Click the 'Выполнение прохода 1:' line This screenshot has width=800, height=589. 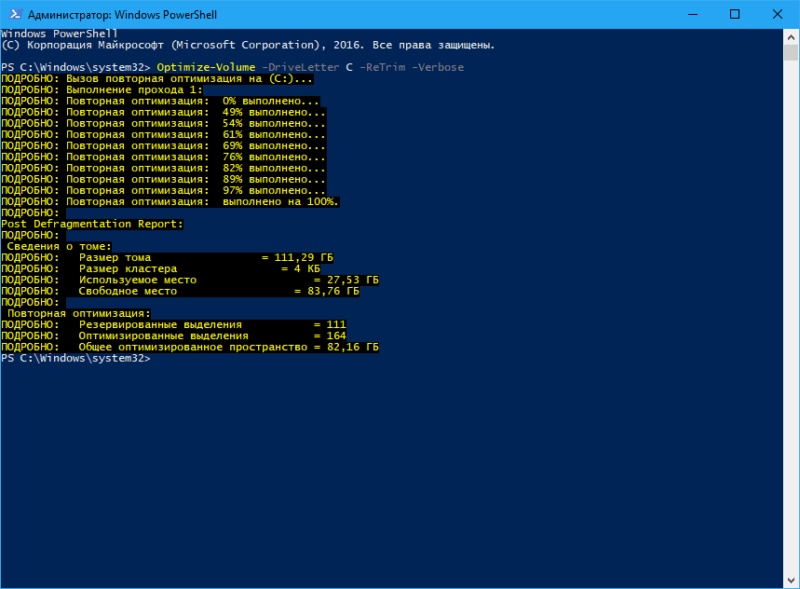point(102,90)
